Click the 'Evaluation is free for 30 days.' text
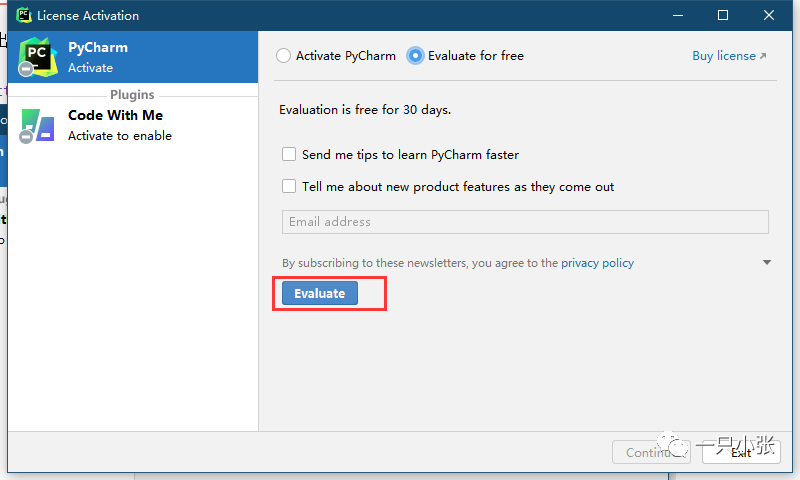800x480 pixels. (x=365, y=110)
